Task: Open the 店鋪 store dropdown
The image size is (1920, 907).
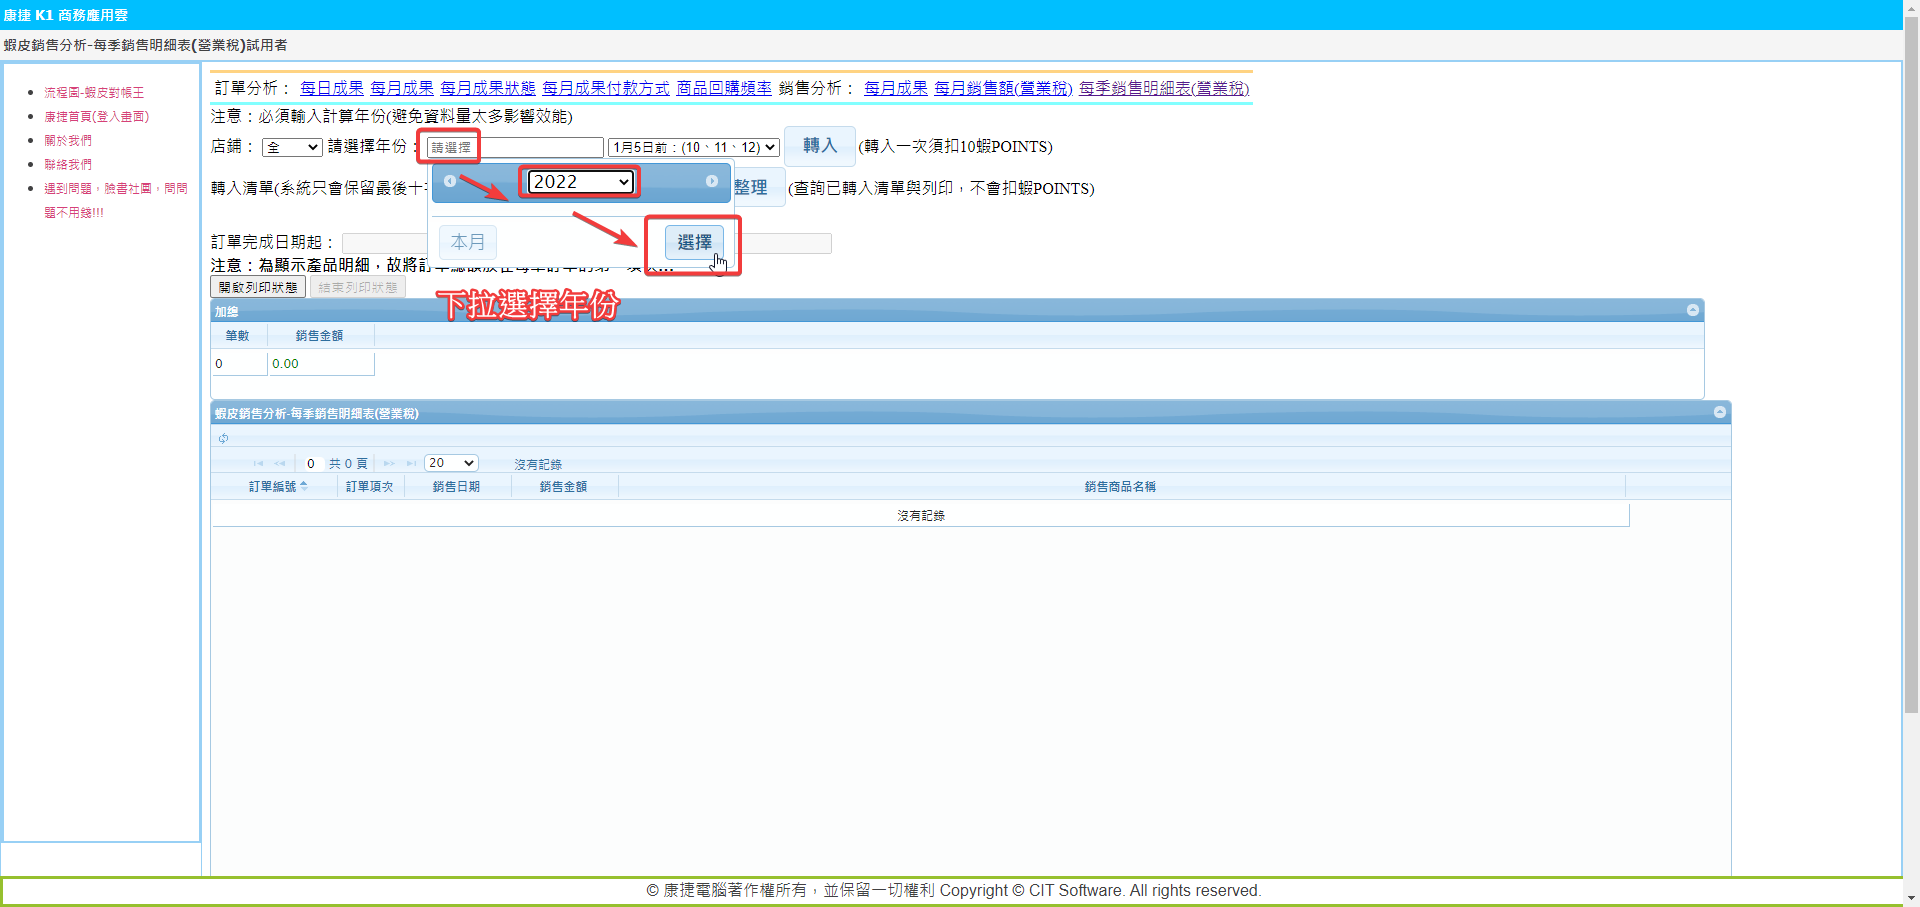Action: pyautogui.click(x=291, y=147)
